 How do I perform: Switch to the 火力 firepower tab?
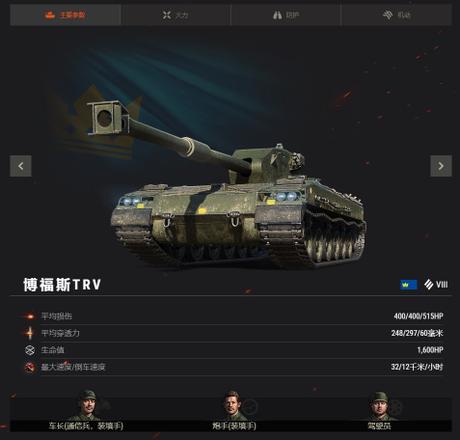point(176,15)
